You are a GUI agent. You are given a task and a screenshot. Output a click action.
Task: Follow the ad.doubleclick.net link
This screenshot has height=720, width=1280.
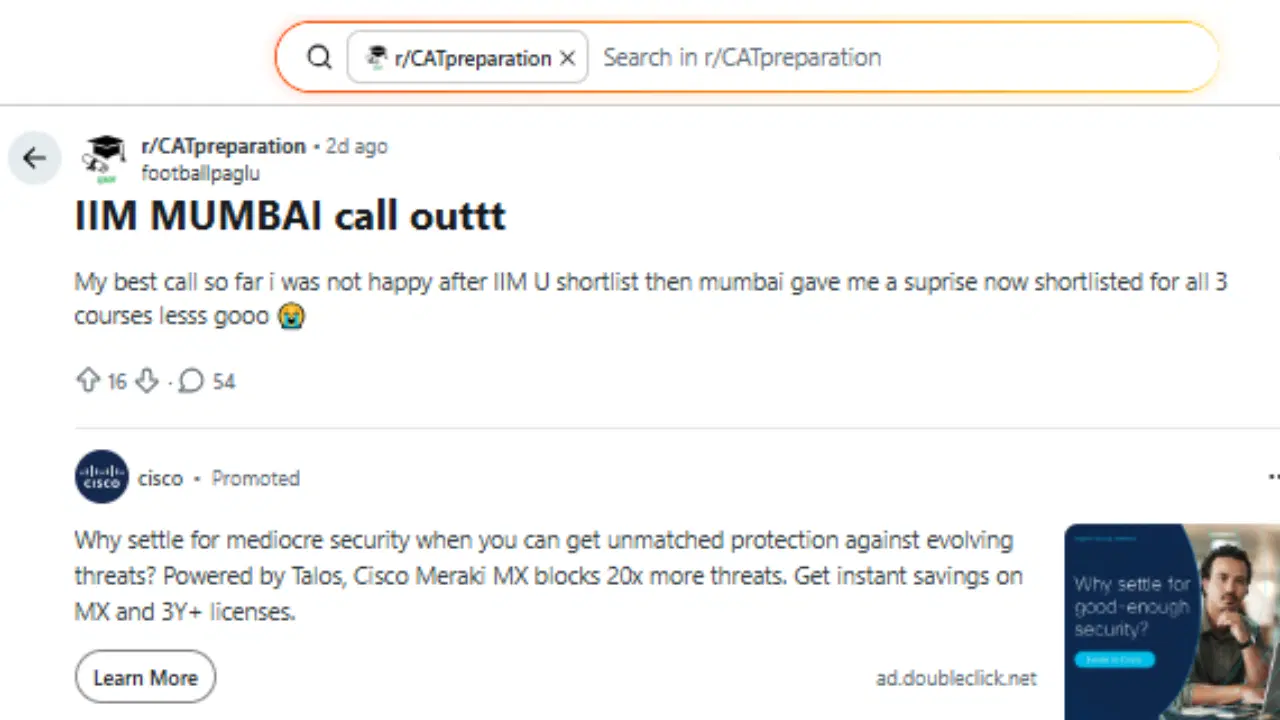[956, 678]
